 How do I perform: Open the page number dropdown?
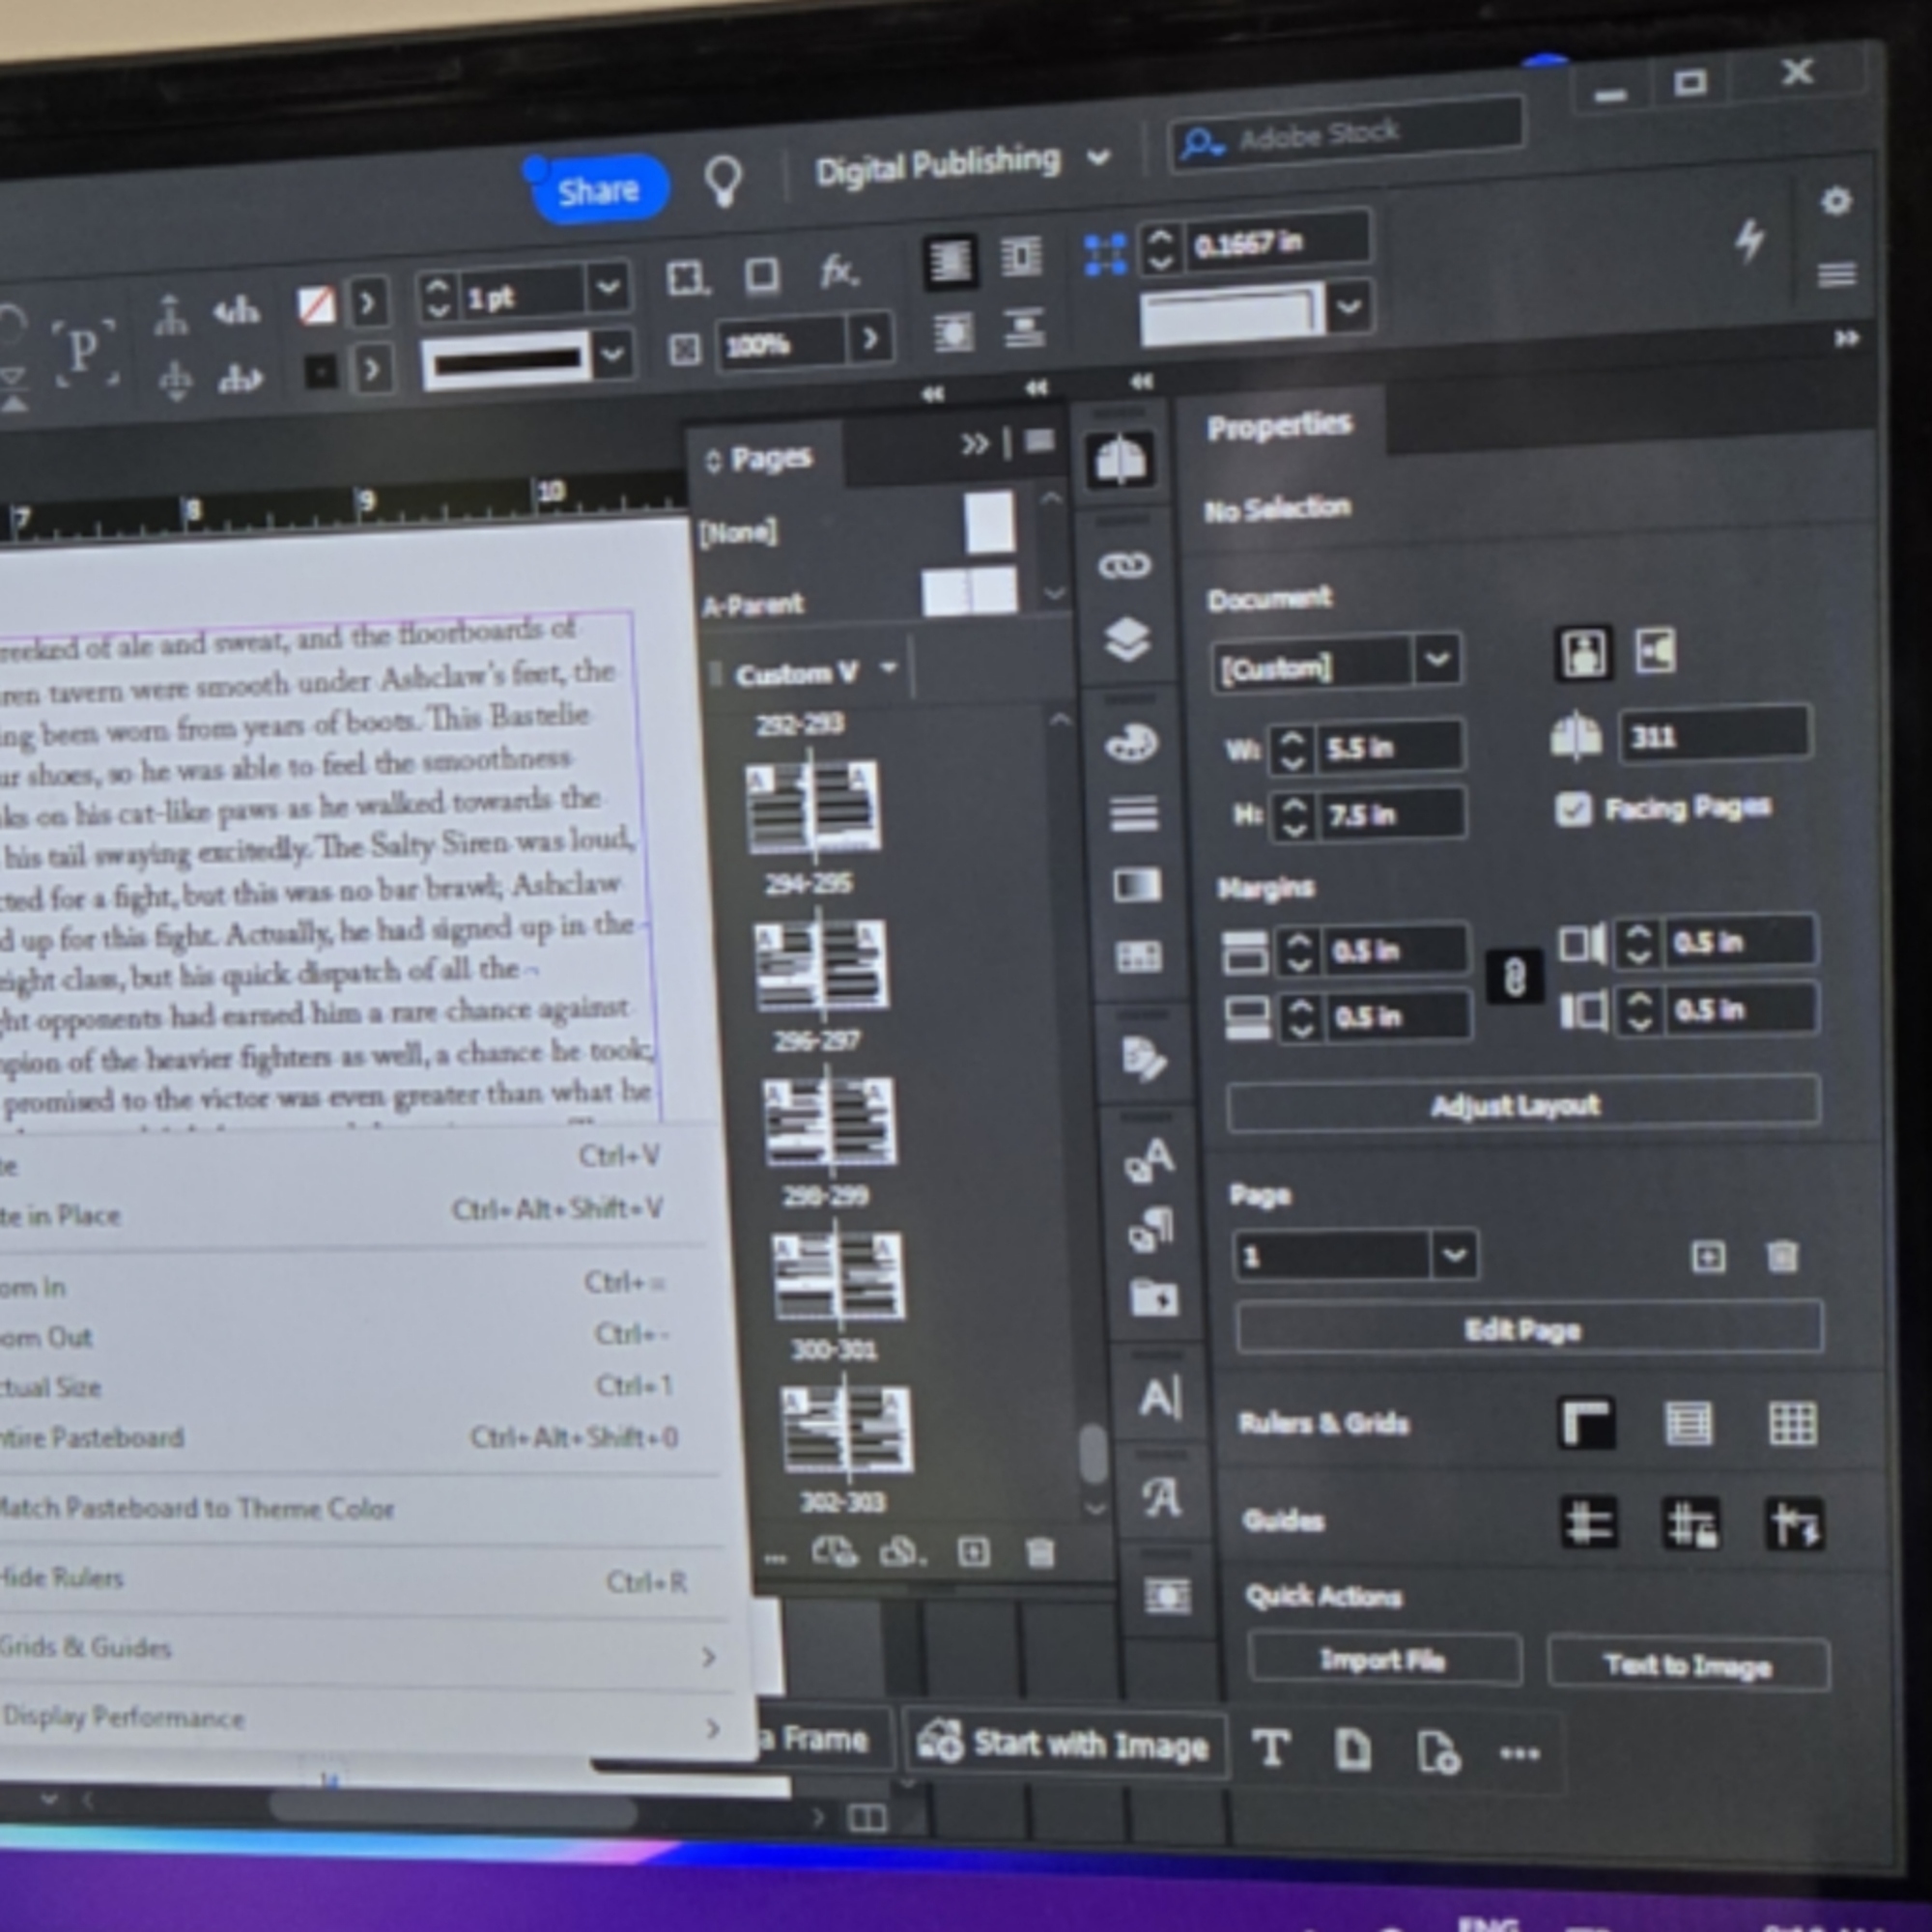coord(1453,1255)
